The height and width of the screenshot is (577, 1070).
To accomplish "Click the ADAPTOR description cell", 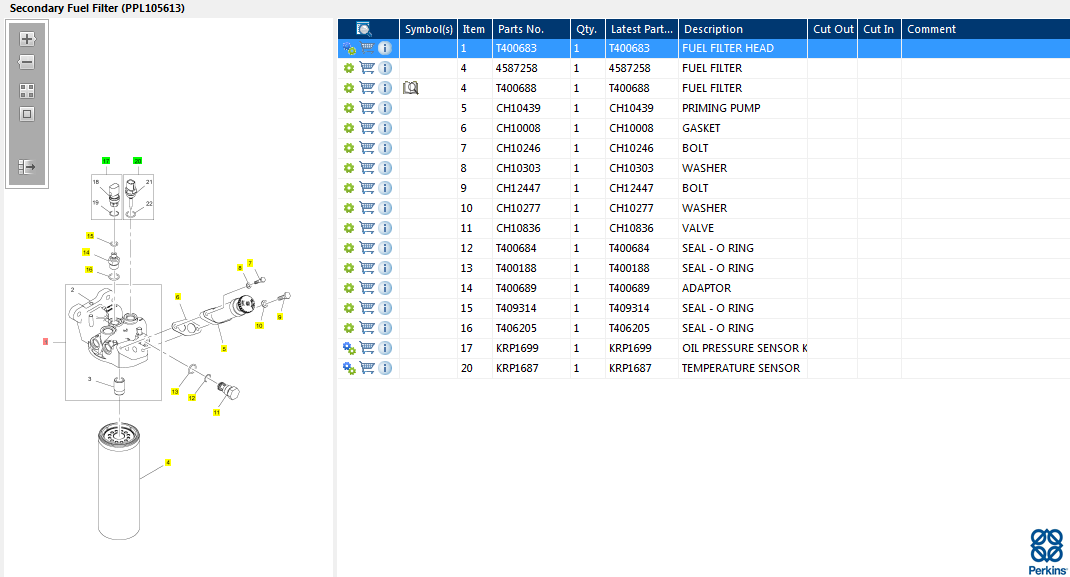I will pos(742,288).
